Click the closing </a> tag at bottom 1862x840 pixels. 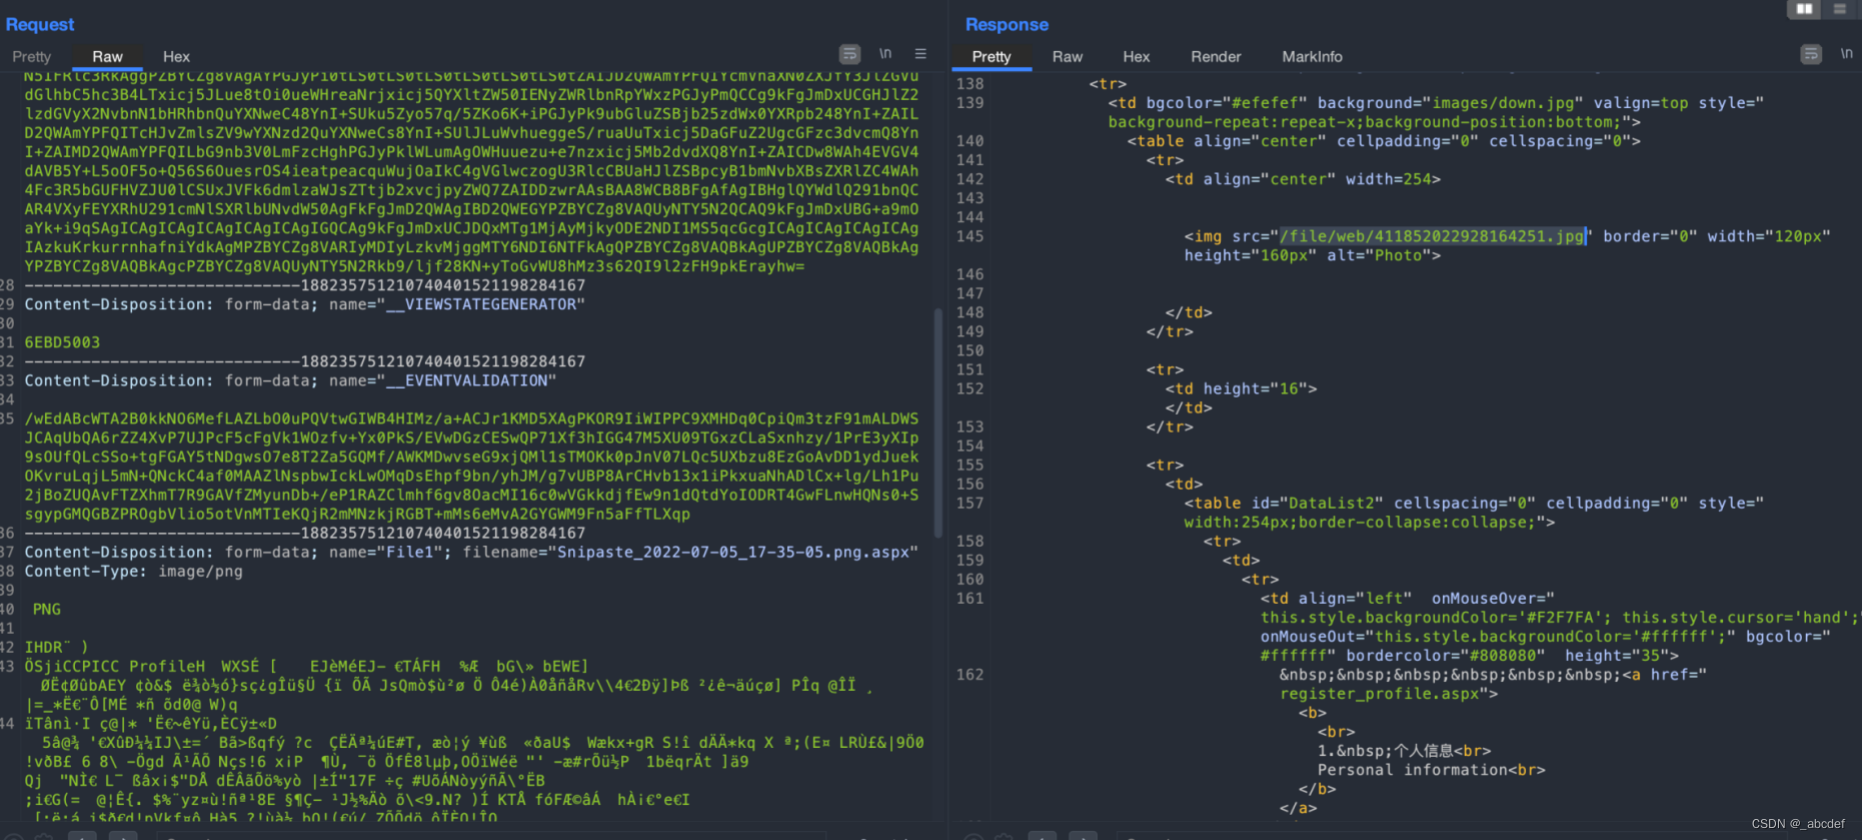tap(1298, 808)
